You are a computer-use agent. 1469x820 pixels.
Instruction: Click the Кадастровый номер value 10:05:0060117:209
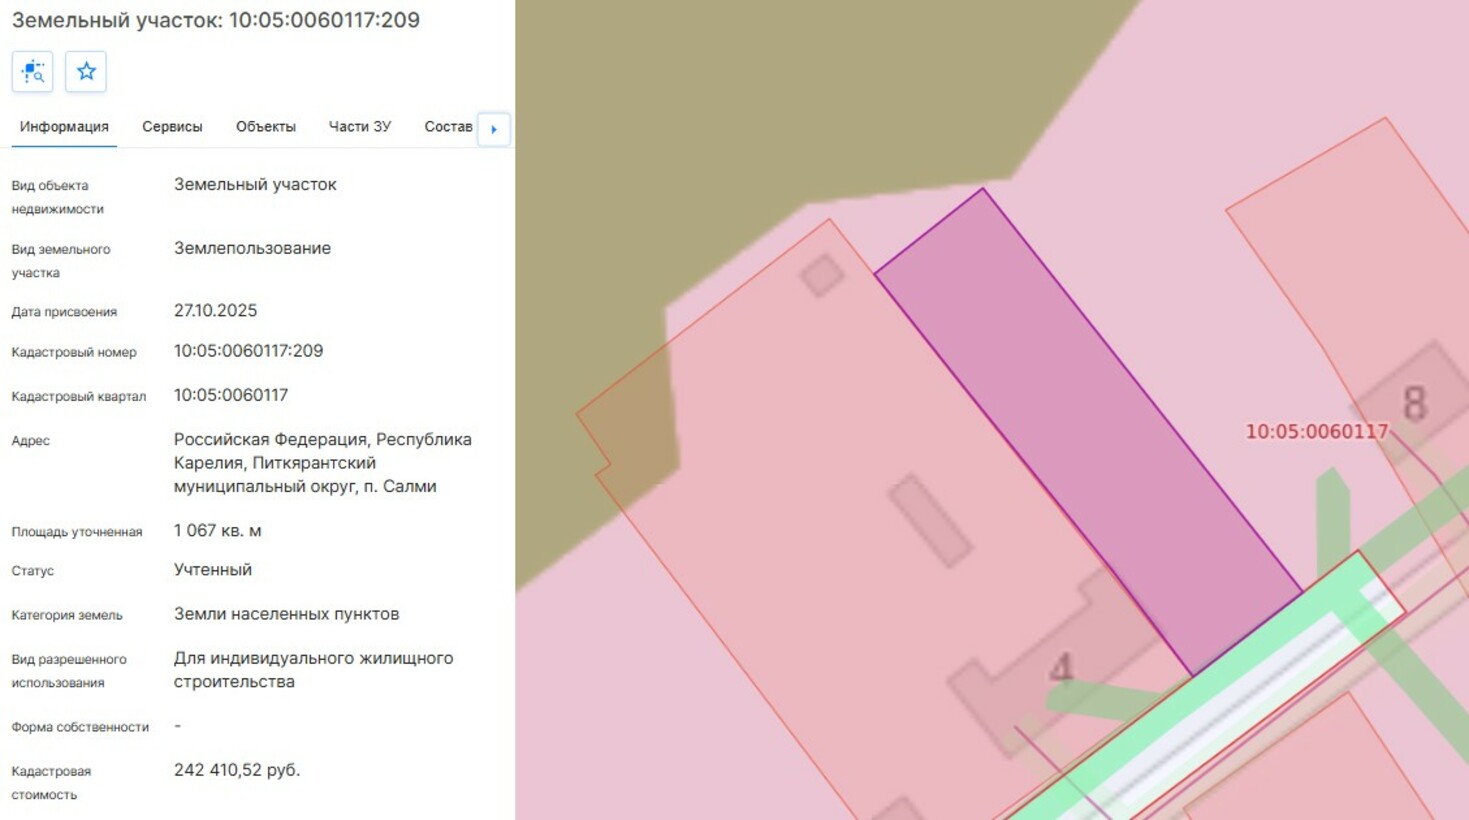coord(248,351)
